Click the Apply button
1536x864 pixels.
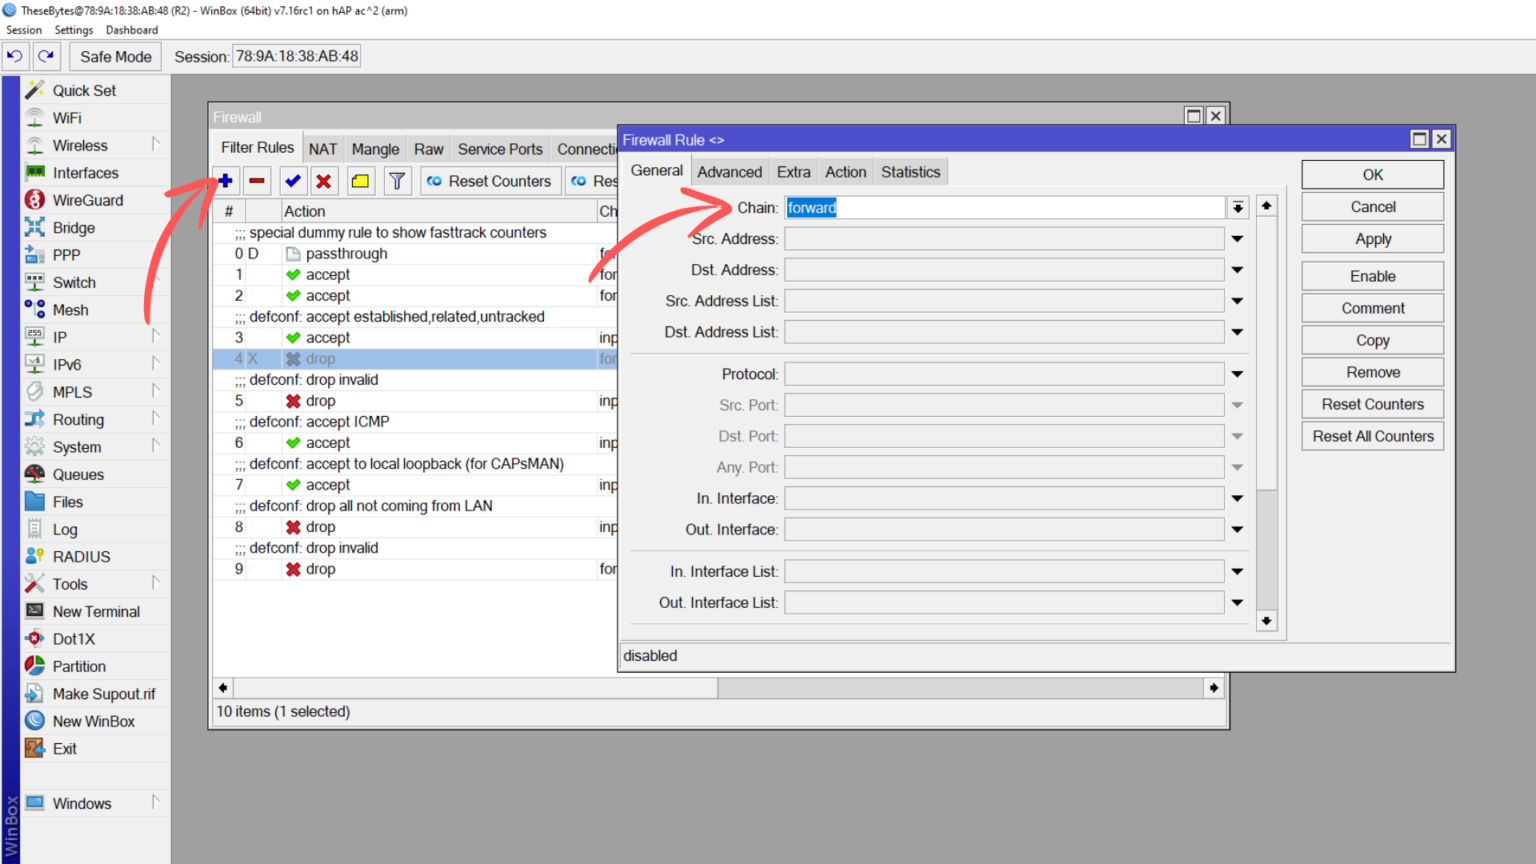1371,238
